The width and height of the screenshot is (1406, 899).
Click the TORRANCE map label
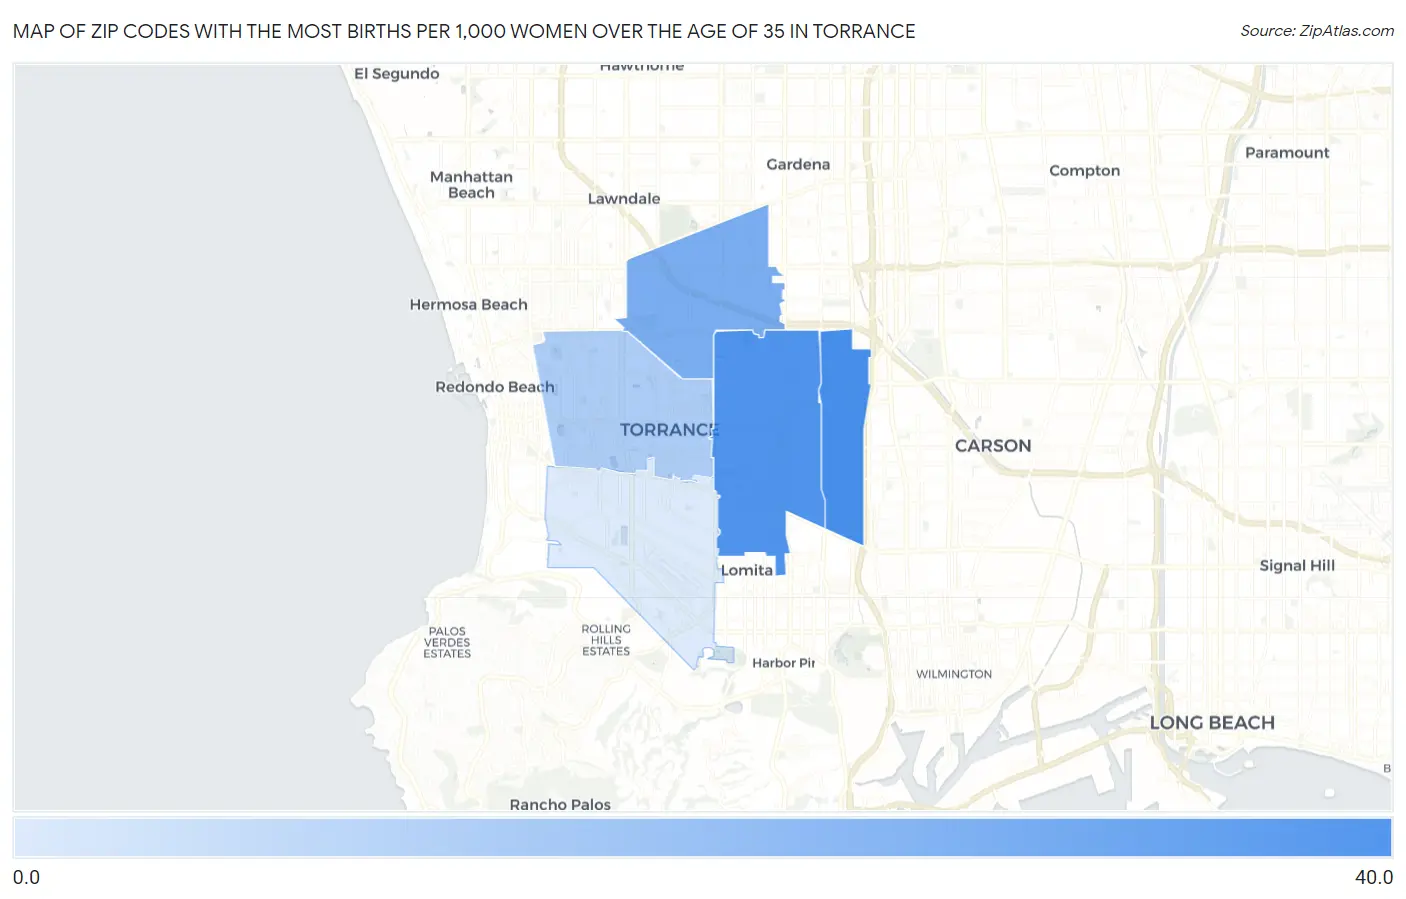(669, 430)
